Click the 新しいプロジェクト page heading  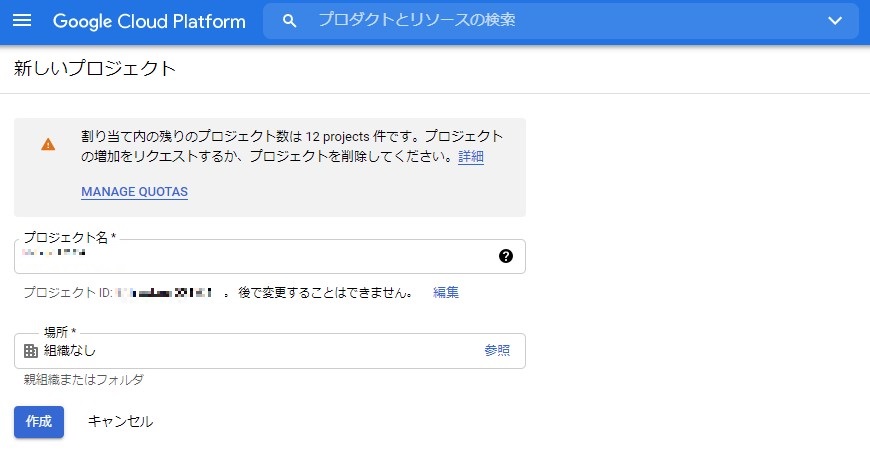95,68
